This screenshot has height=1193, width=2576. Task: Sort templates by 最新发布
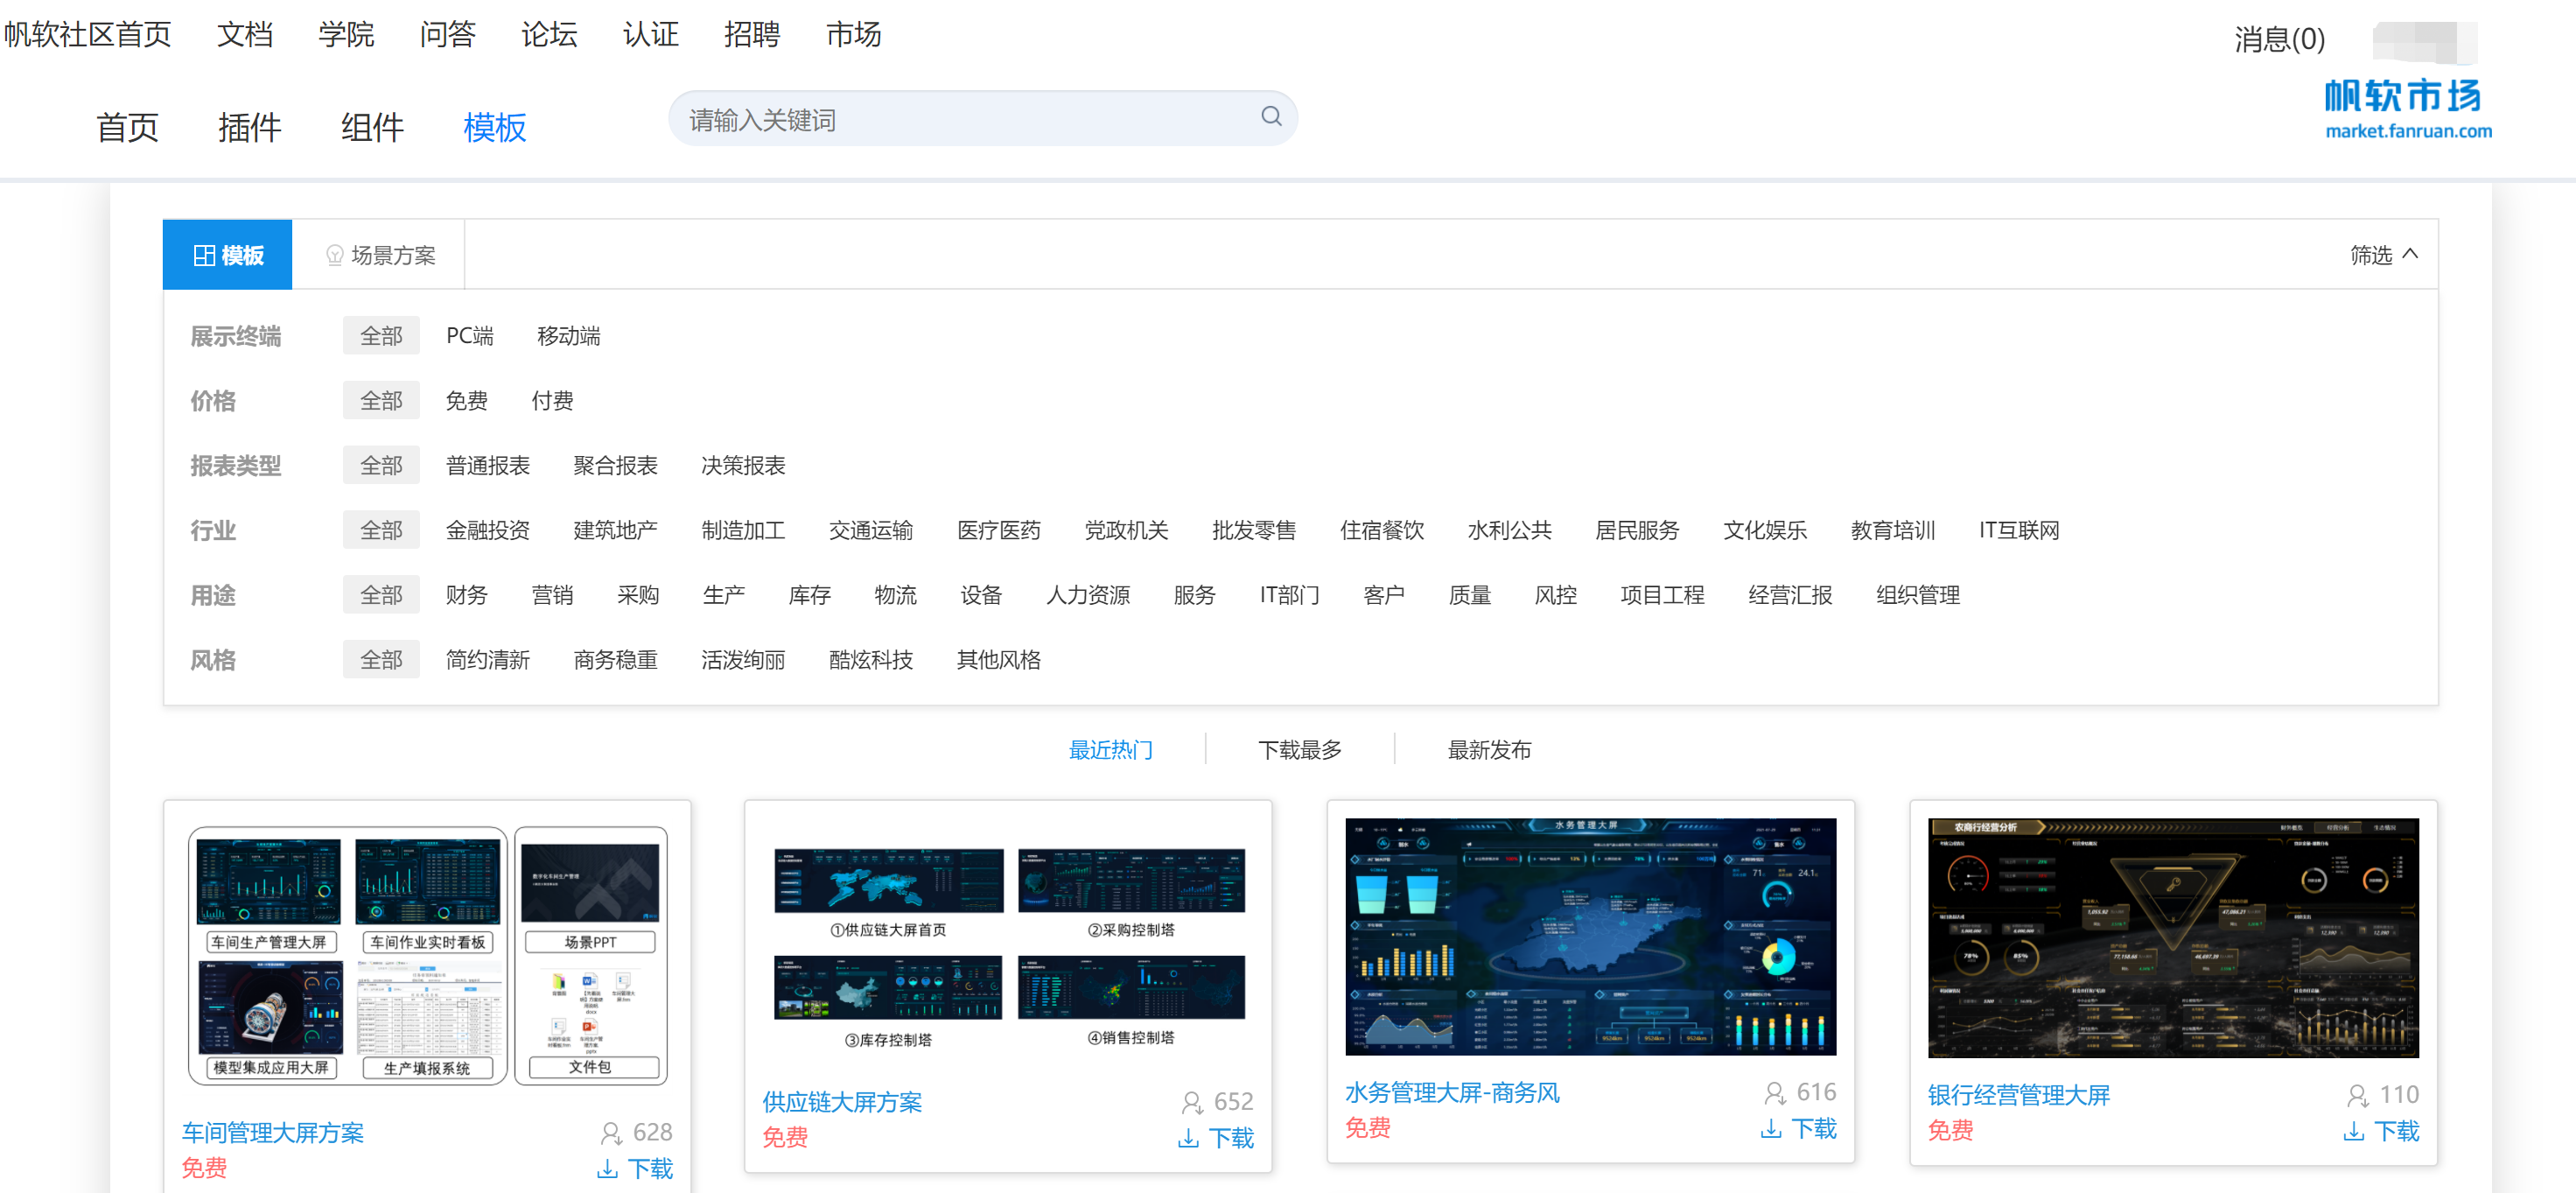(x=1488, y=750)
